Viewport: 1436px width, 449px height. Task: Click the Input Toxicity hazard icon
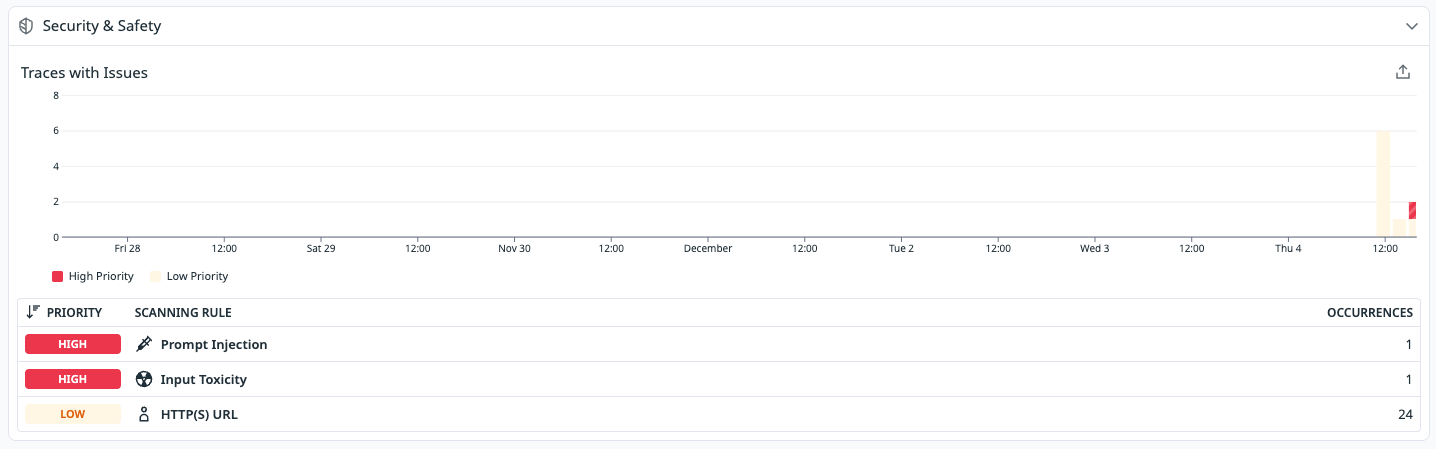click(x=143, y=379)
